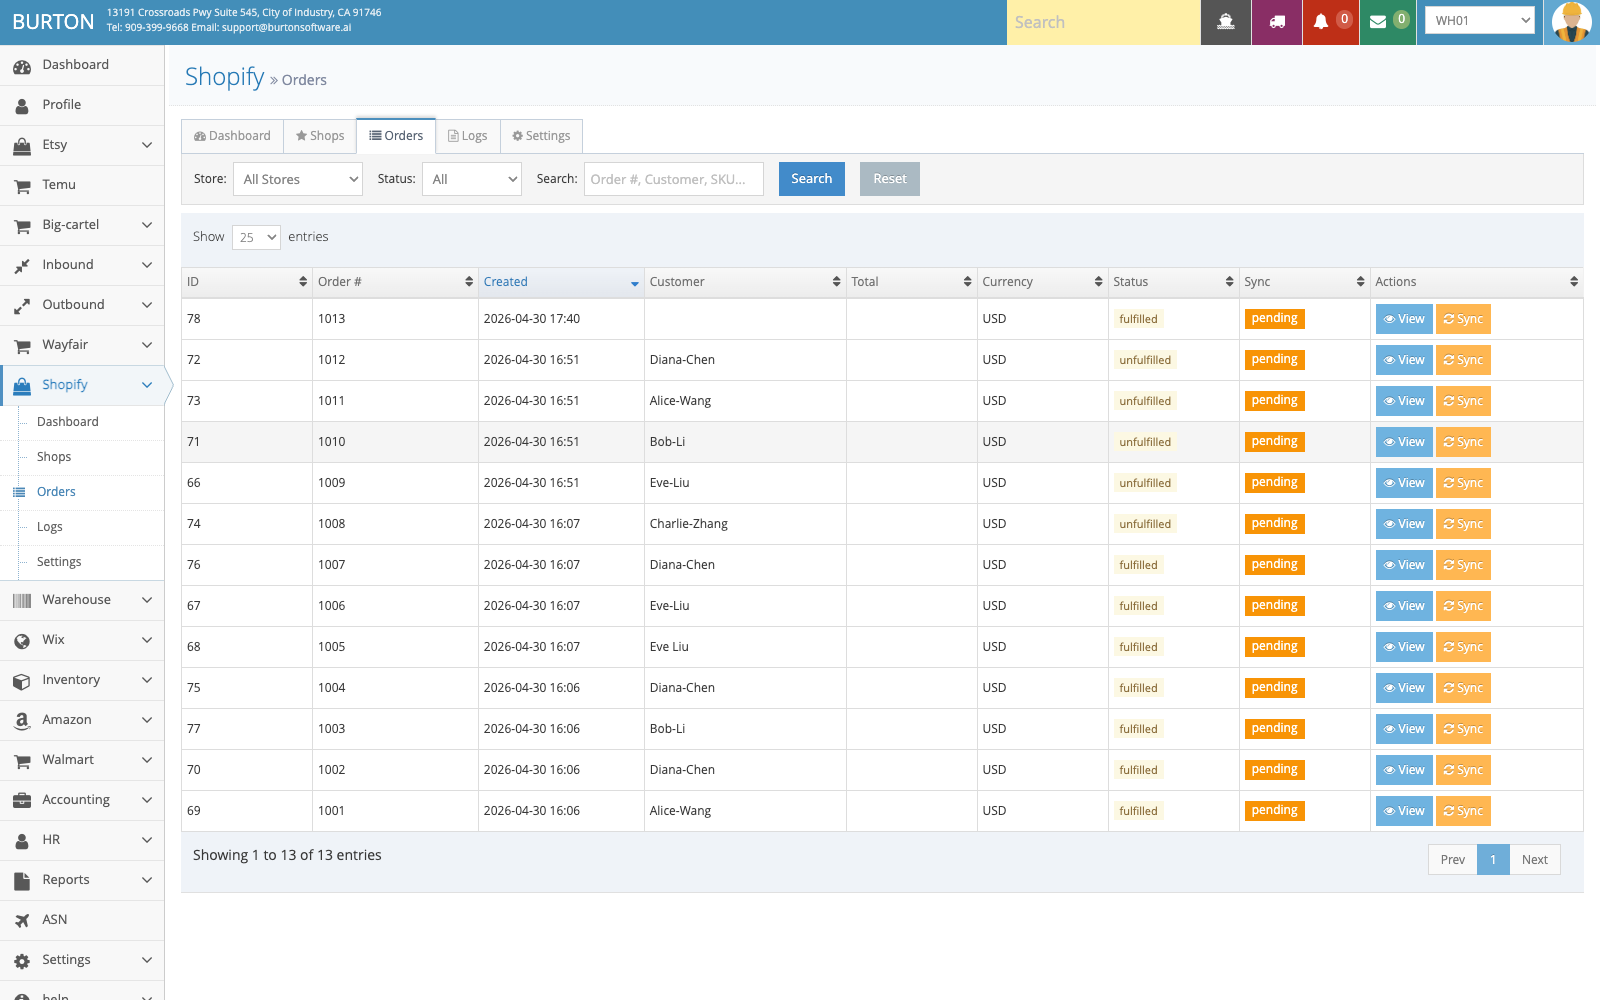Sync order 1001
The image size is (1600, 1000).
[1463, 811]
